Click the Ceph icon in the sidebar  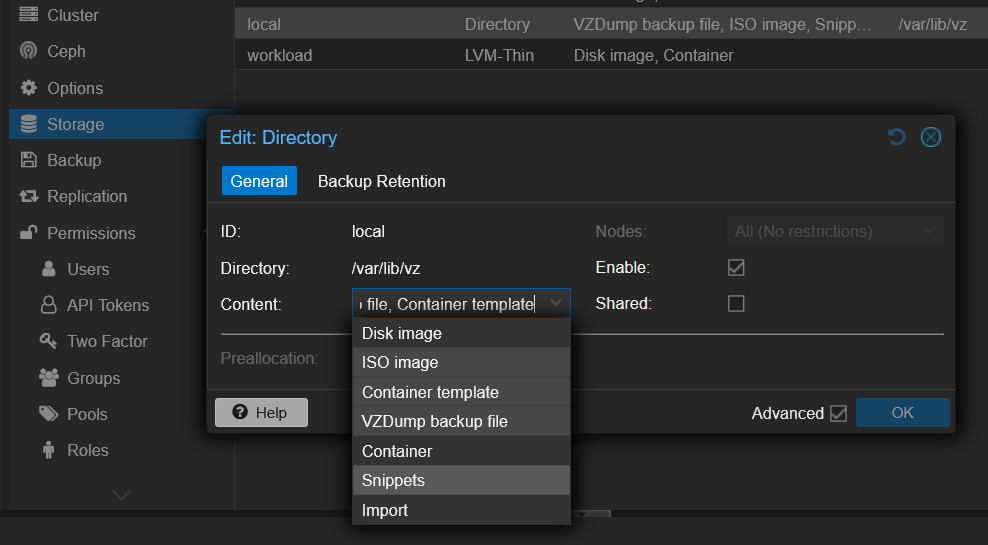[x=29, y=52]
